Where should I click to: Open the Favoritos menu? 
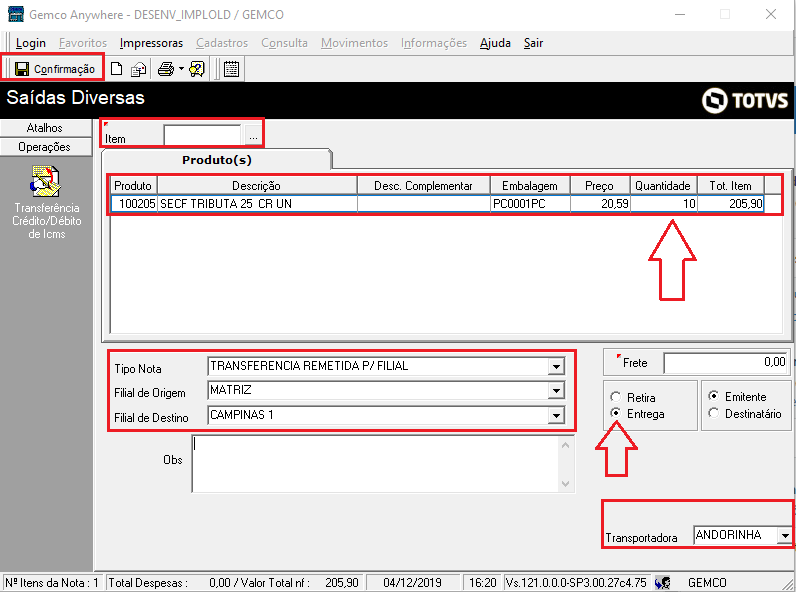83,43
